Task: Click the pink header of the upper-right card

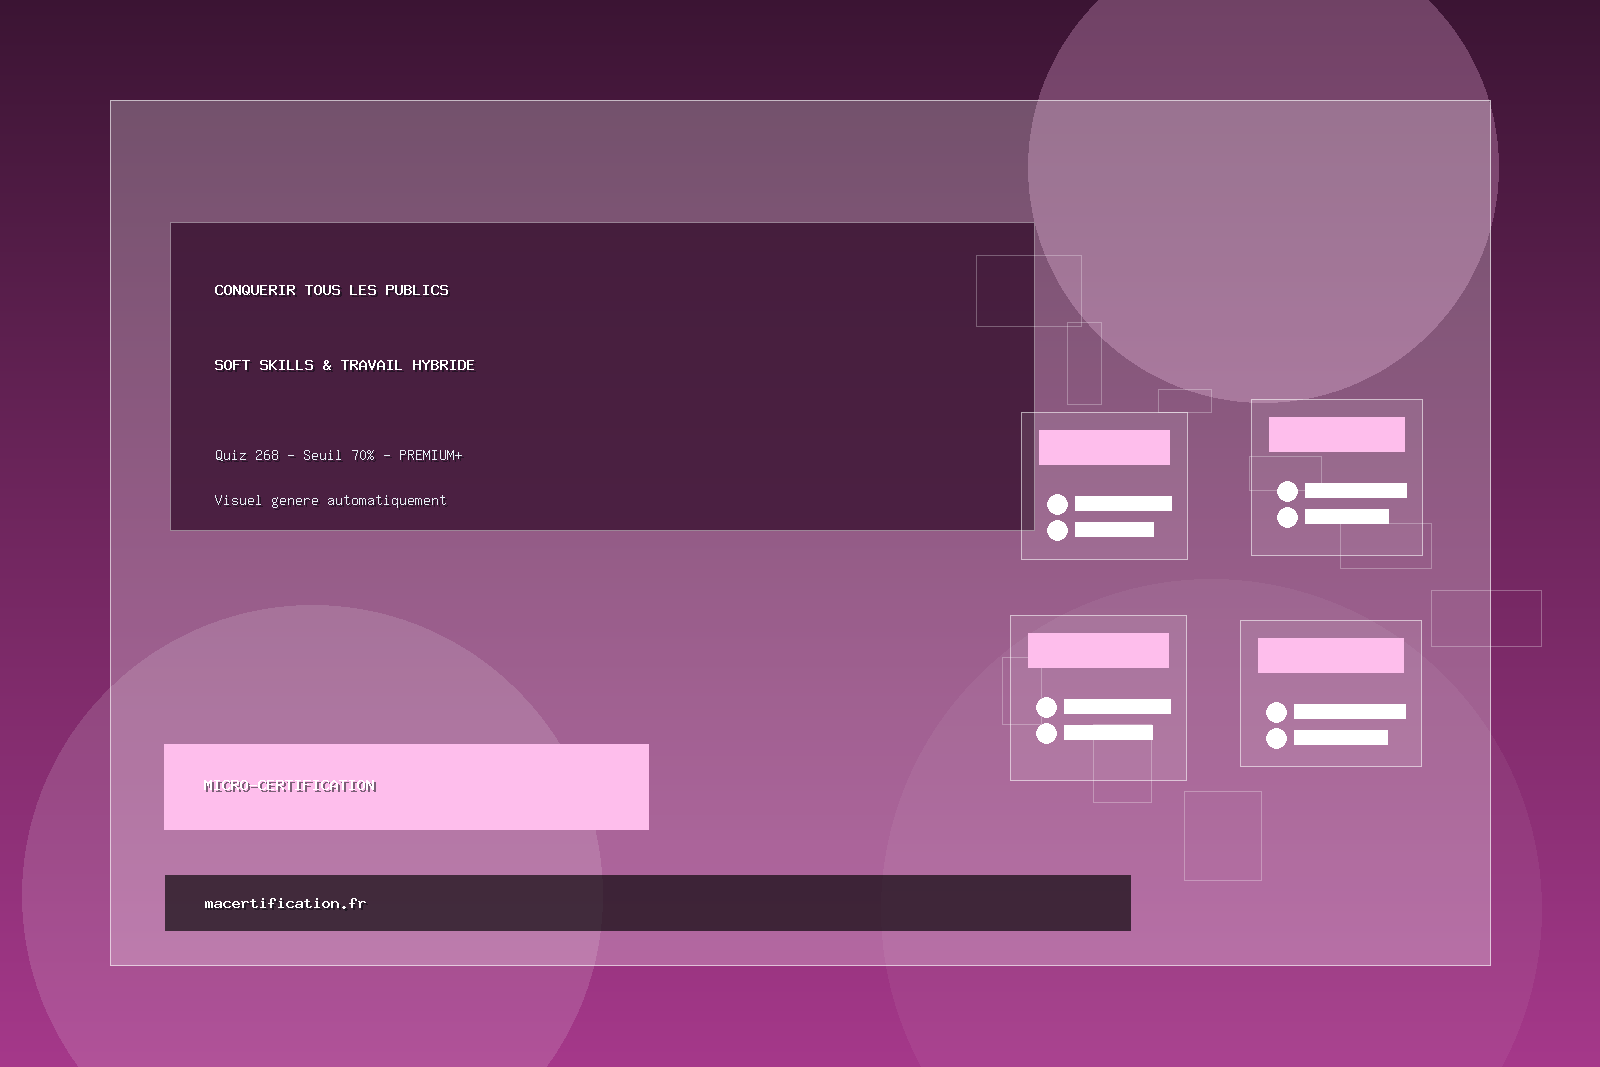Action: tap(1336, 434)
